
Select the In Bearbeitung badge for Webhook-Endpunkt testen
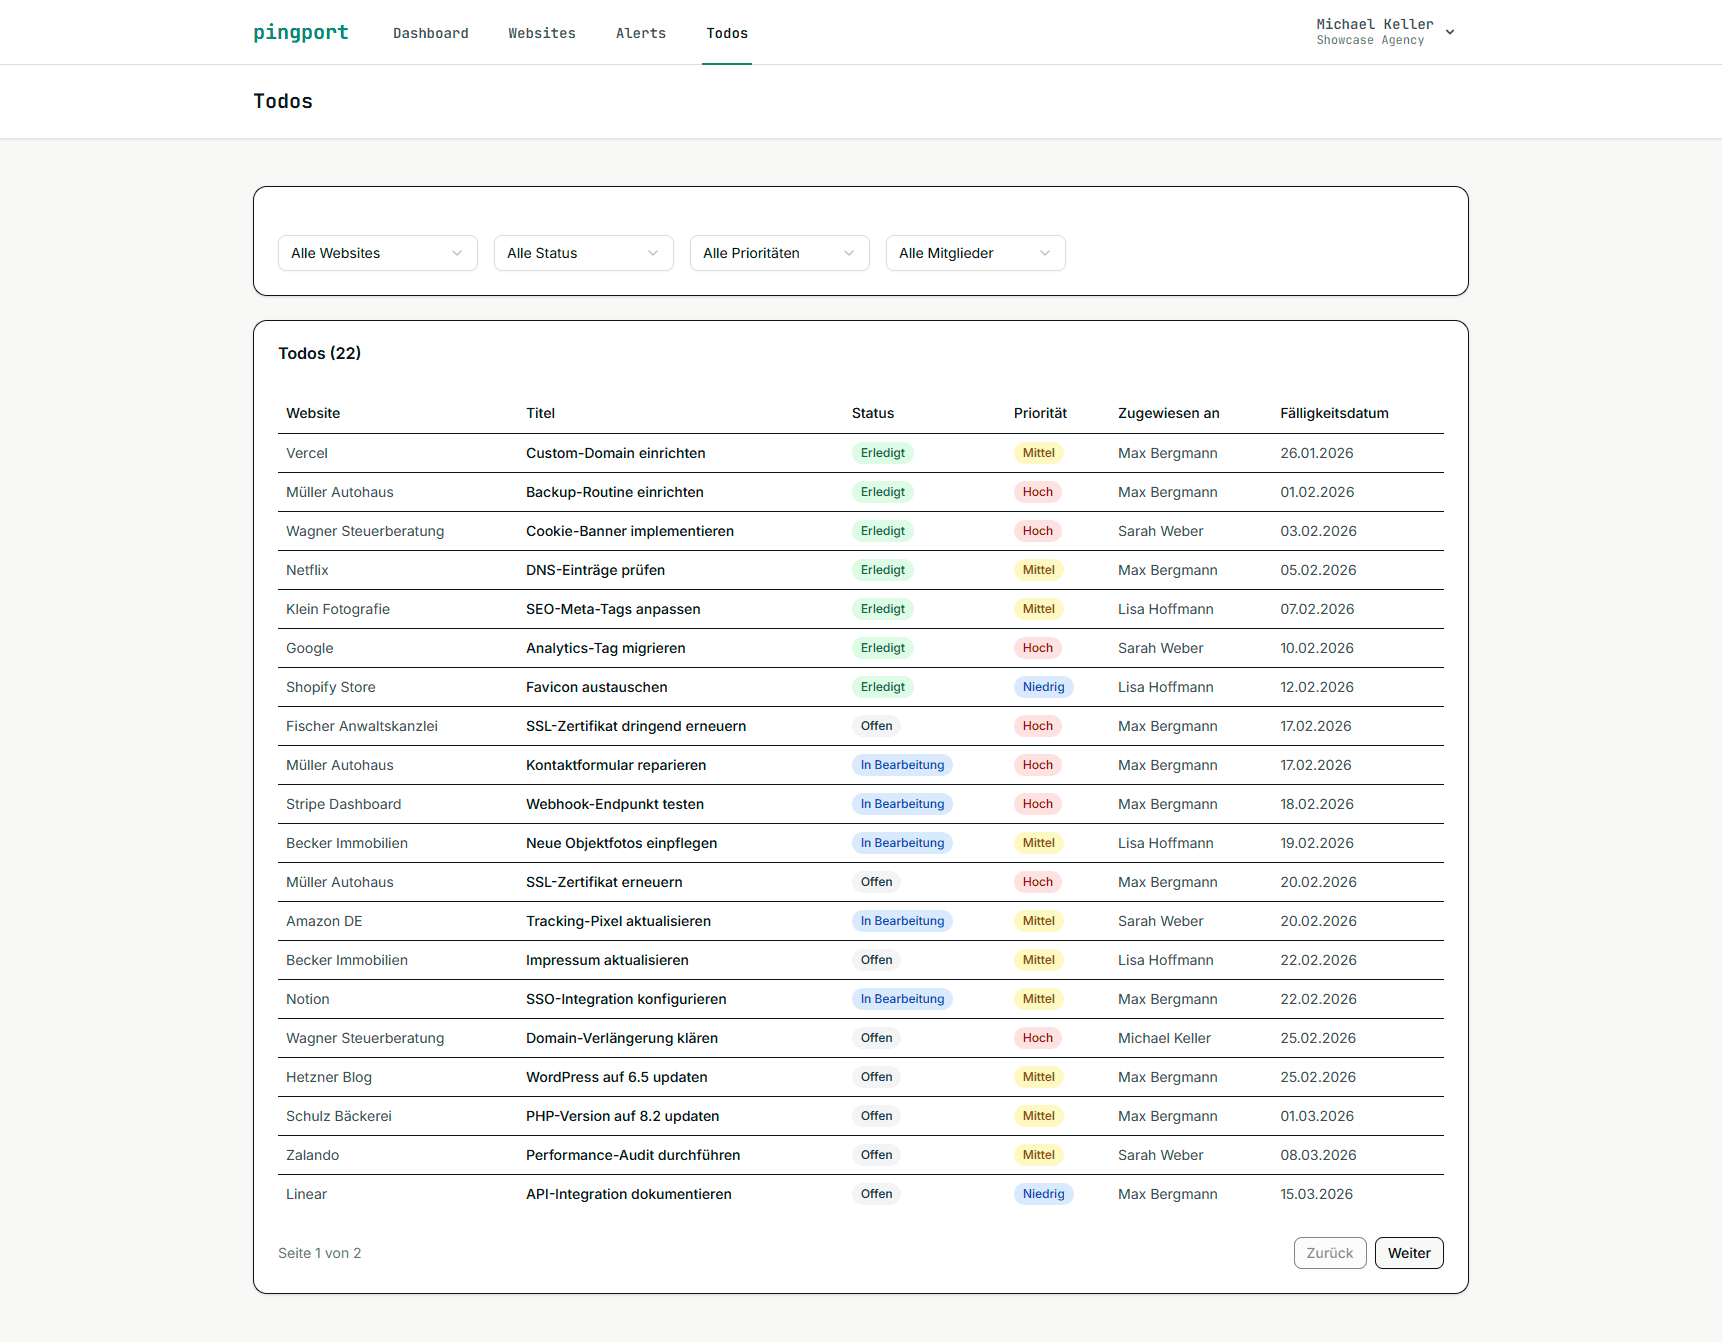pyautogui.click(x=901, y=803)
